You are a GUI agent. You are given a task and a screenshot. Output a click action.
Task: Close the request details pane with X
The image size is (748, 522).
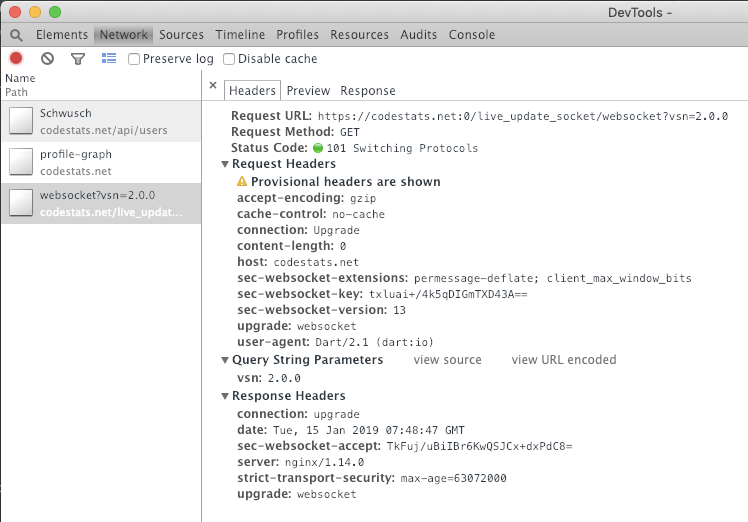213,85
